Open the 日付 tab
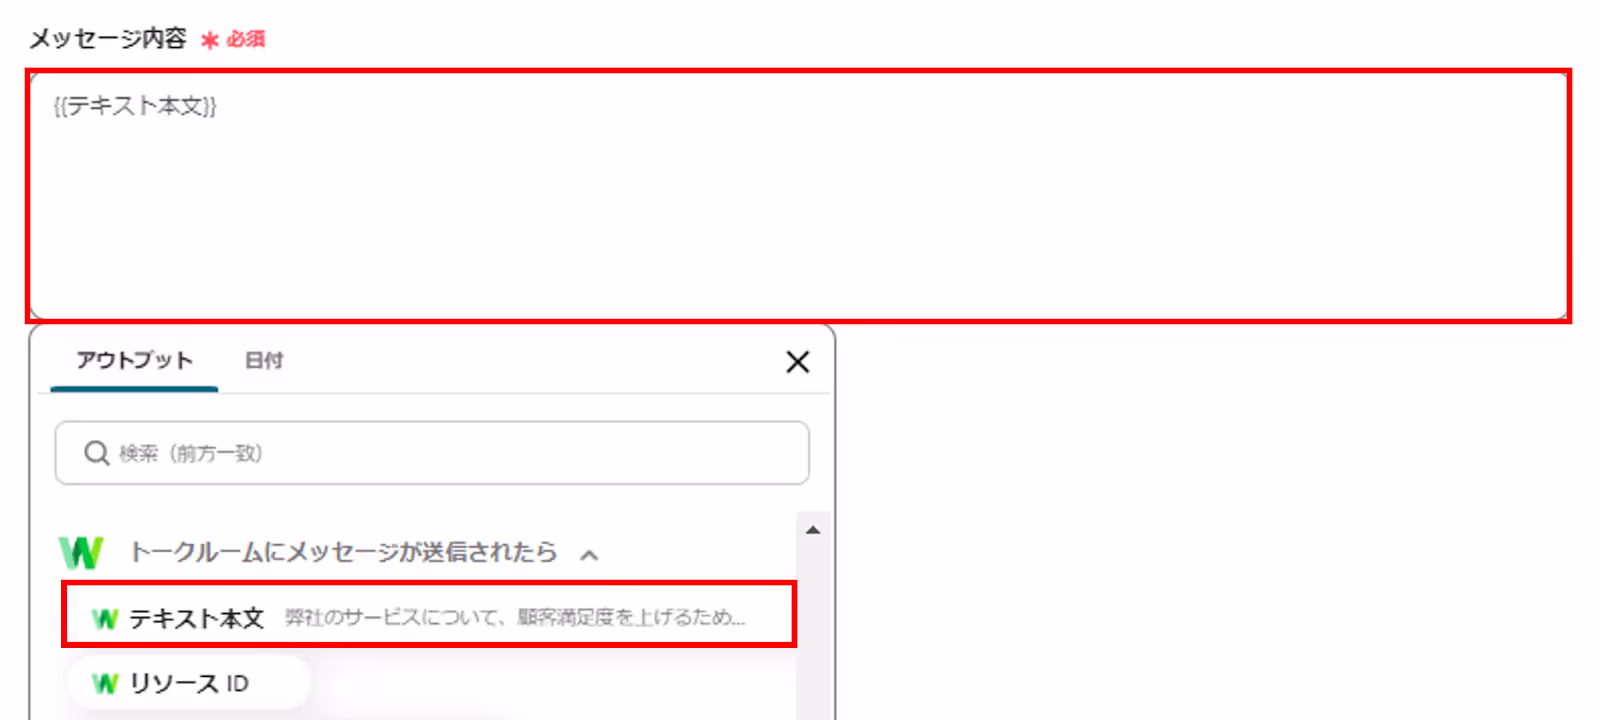The image size is (1600, 720). click(x=264, y=361)
